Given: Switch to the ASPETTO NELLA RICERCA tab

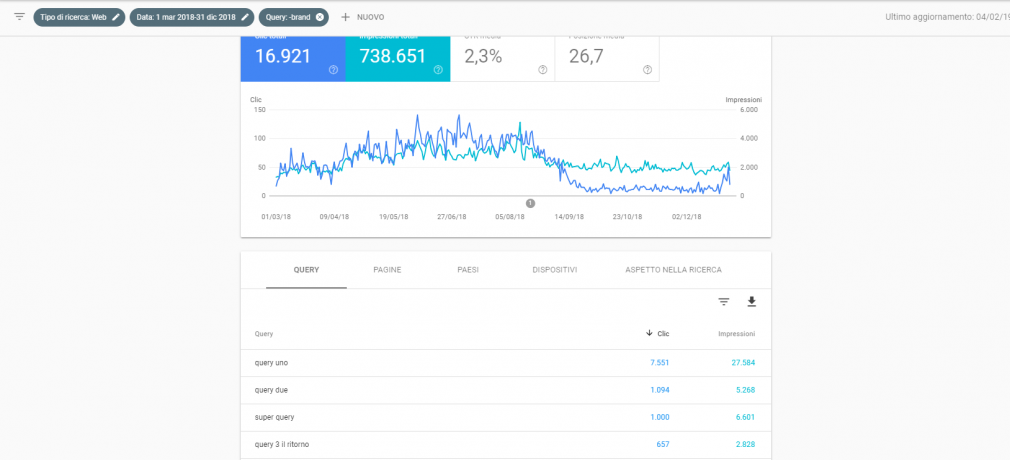Looking at the screenshot, I should coord(673,270).
